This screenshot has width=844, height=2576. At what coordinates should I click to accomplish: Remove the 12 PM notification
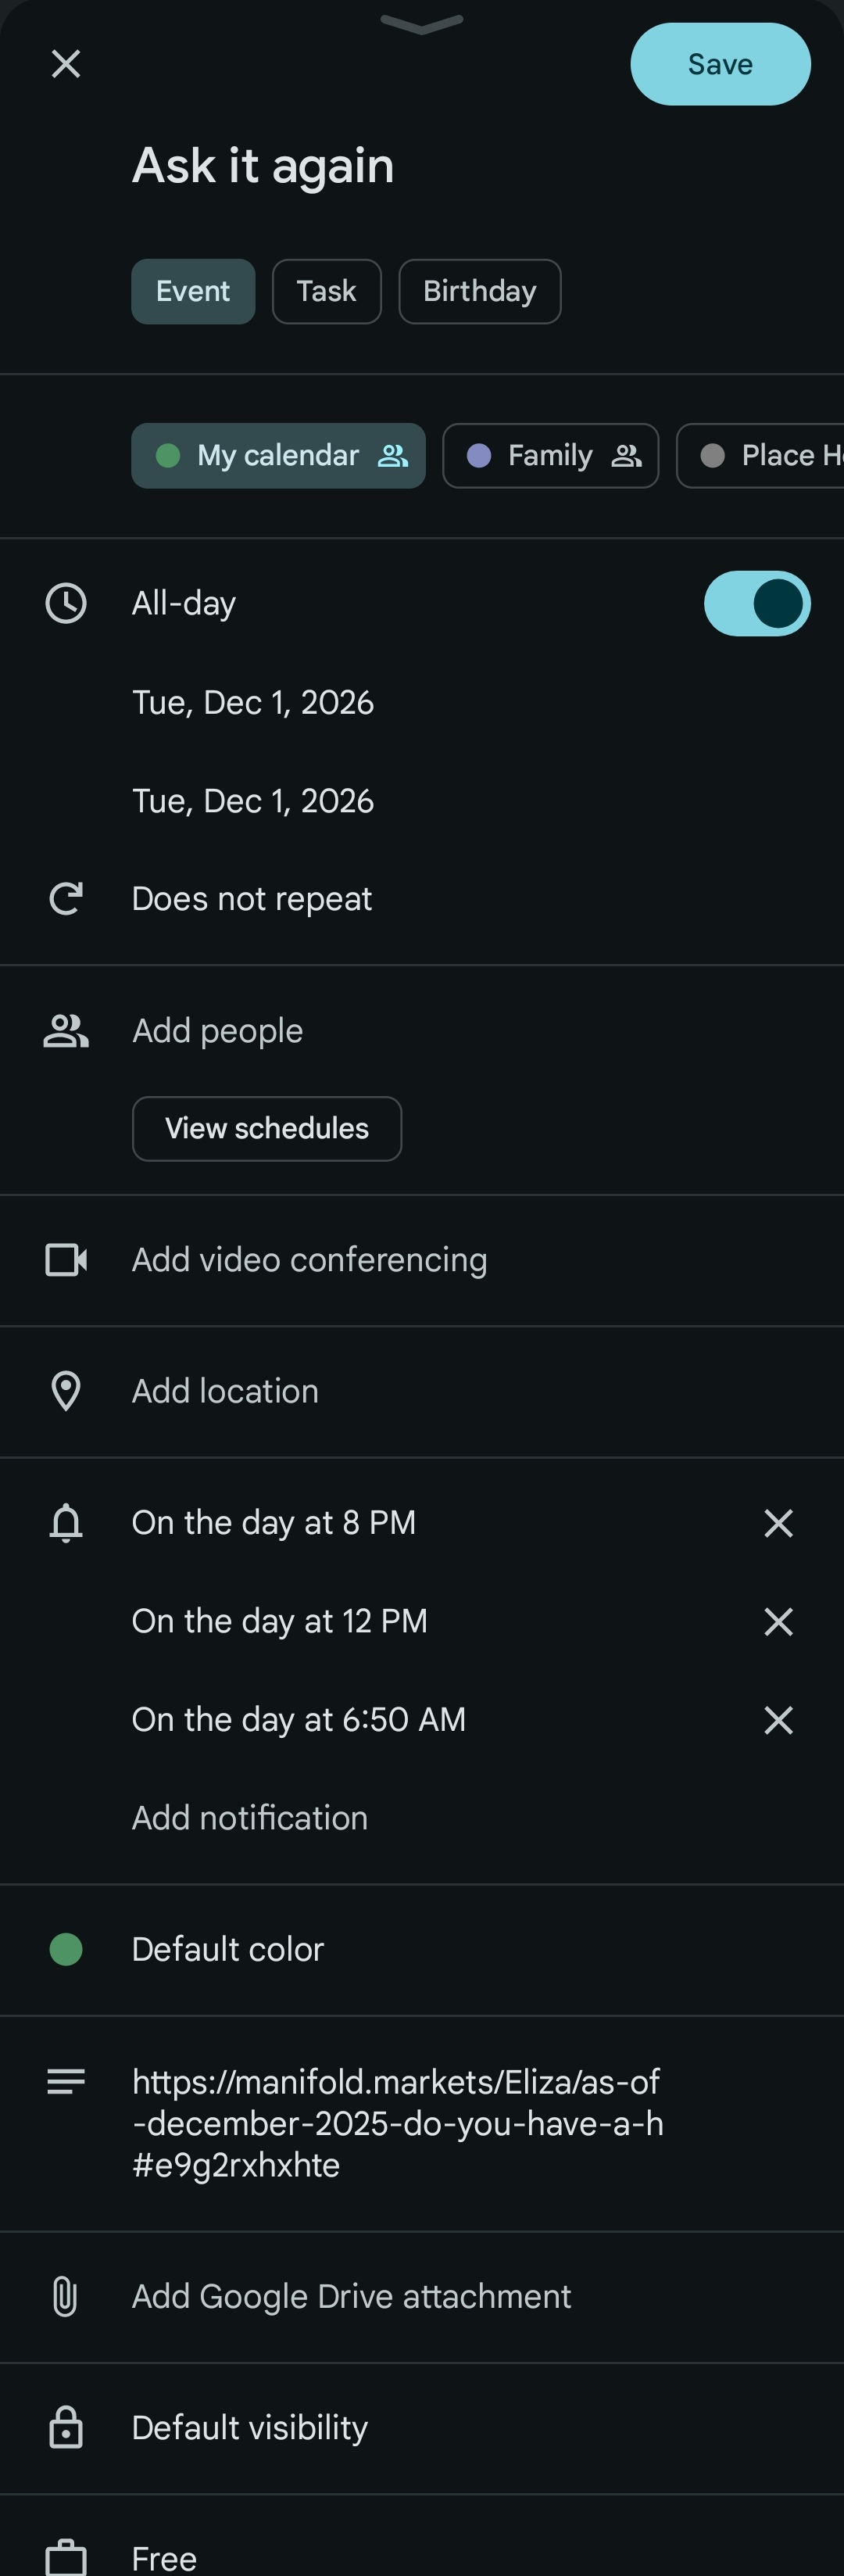click(x=778, y=1621)
